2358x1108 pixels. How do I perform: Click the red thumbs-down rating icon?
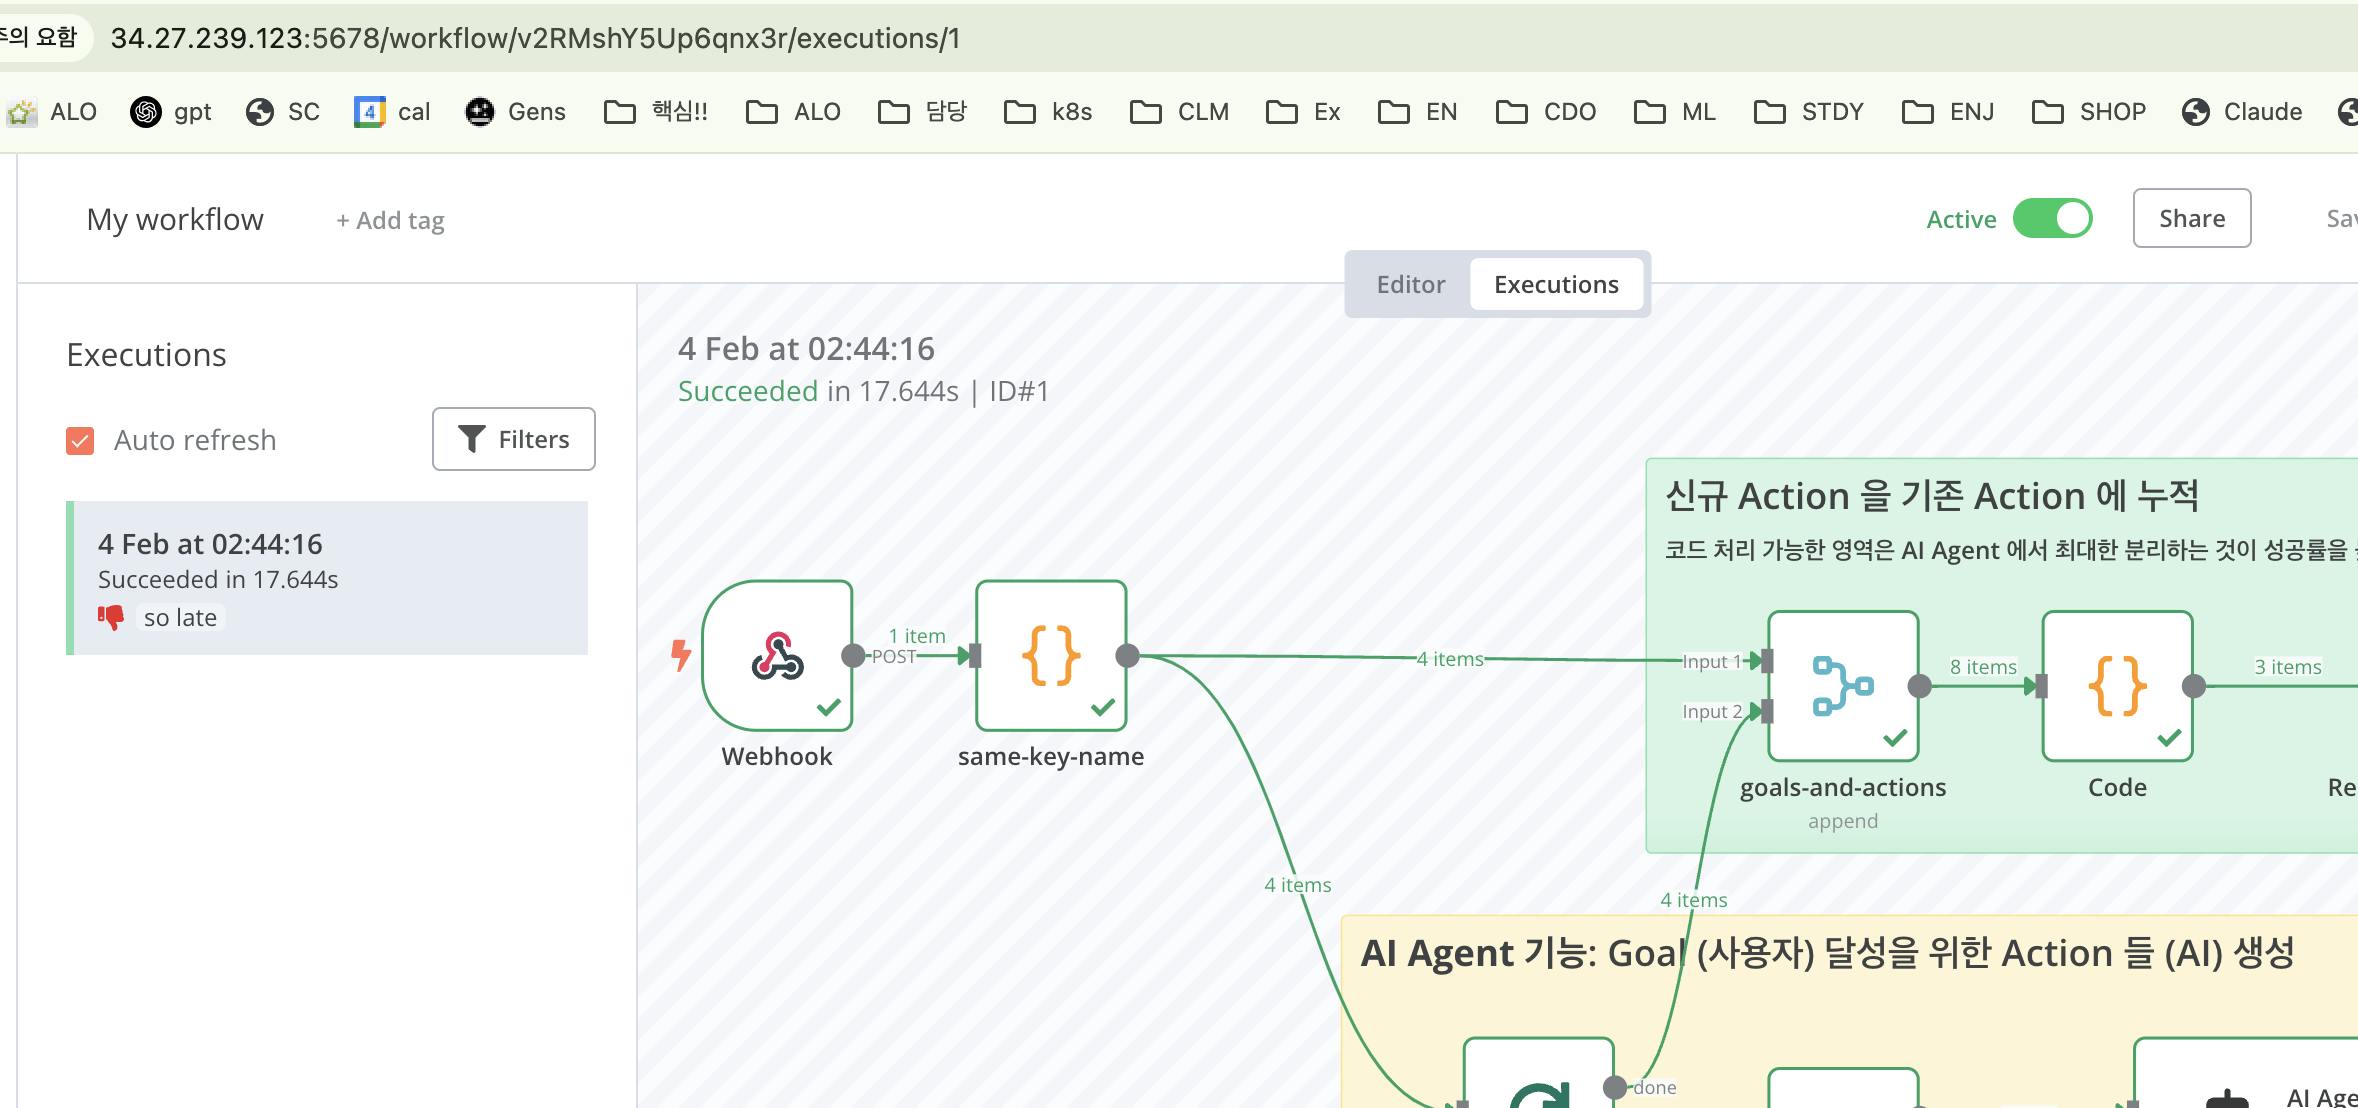coord(111,617)
